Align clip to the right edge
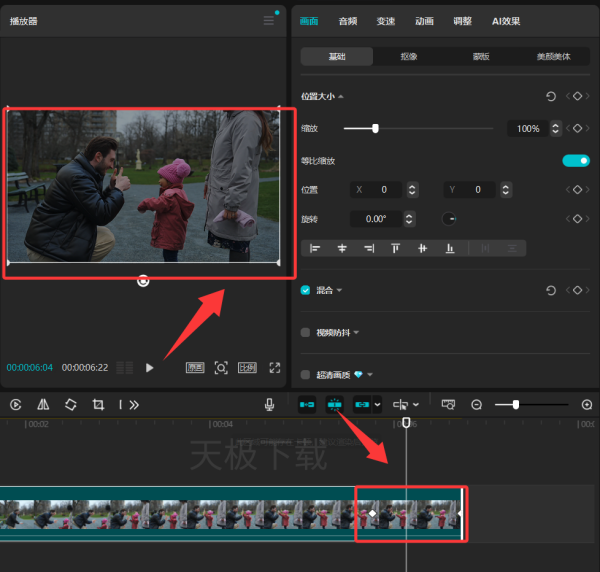600x572 pixels. click(369, 249)
